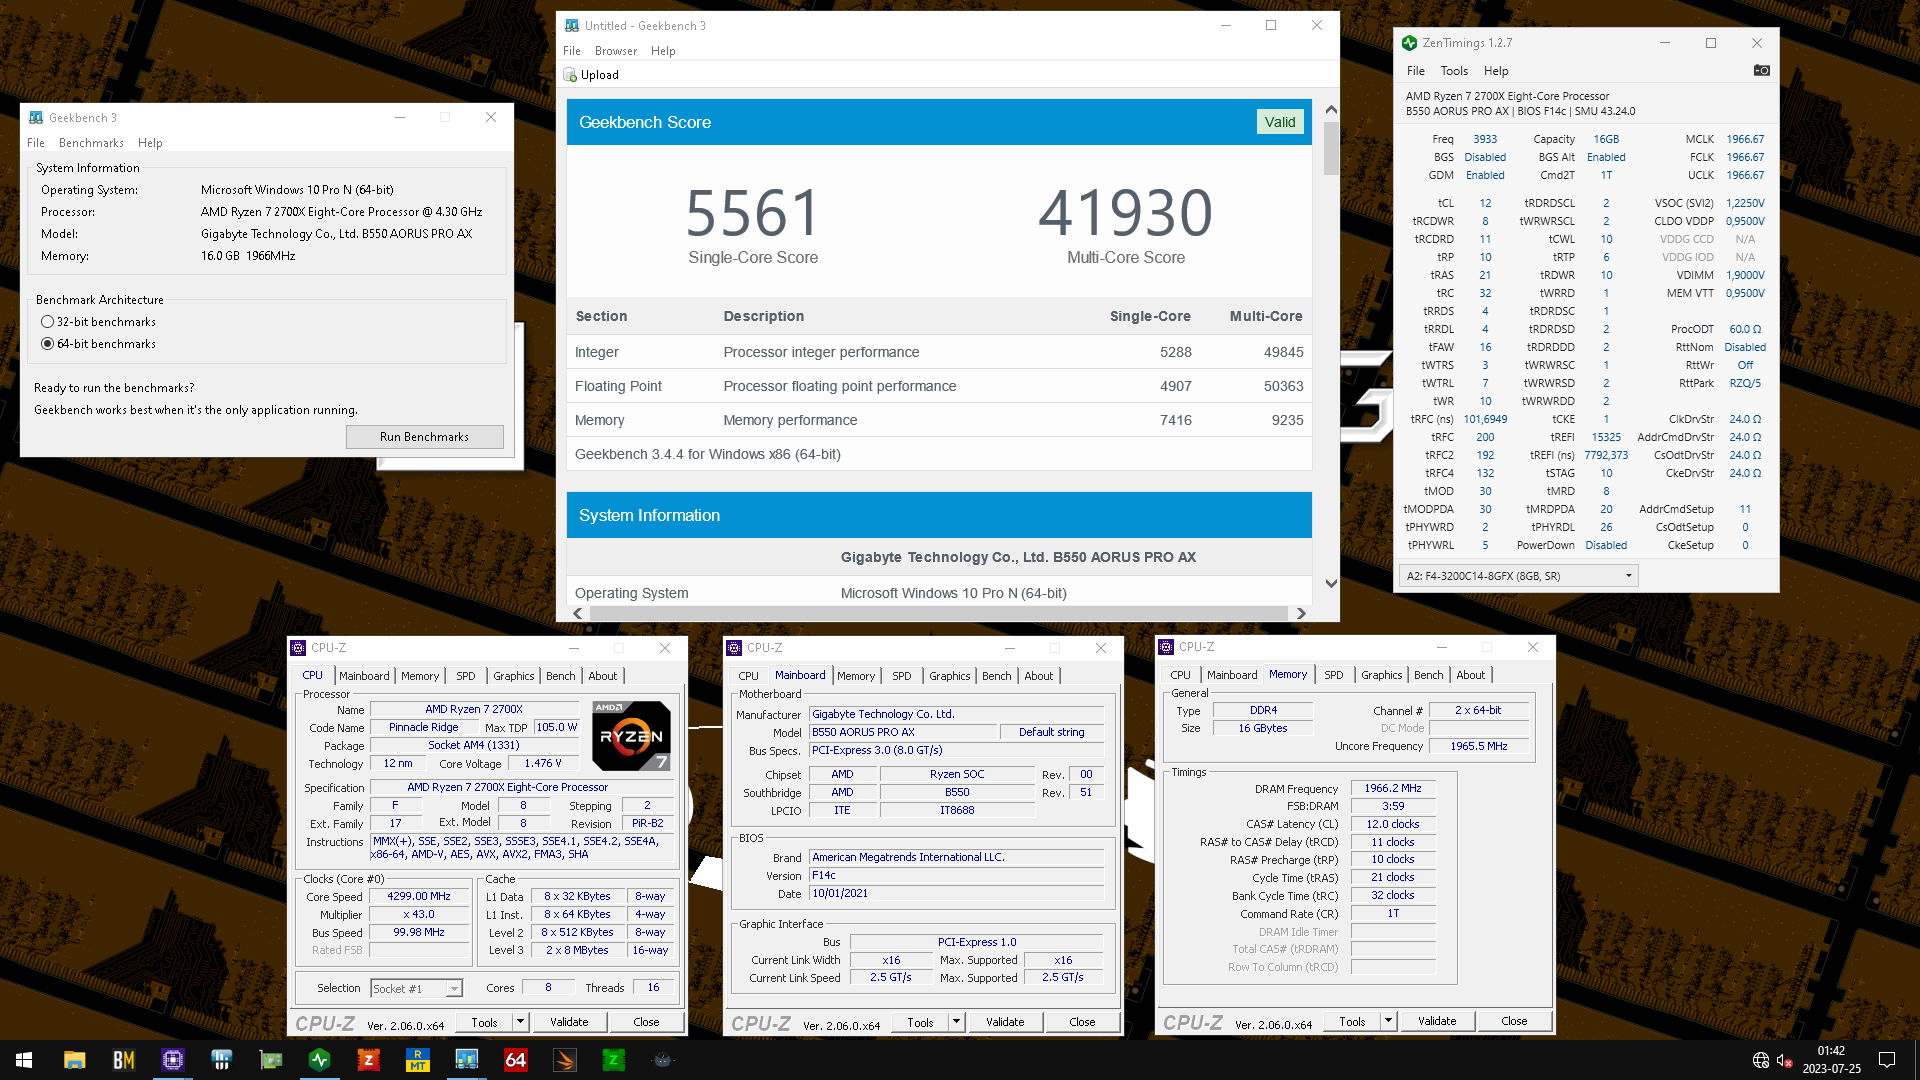Click Close button in CPU-Z Mainboard window
Image resolution: width=1920 pixels, height=1080 pixels.
(1082, 1022)
